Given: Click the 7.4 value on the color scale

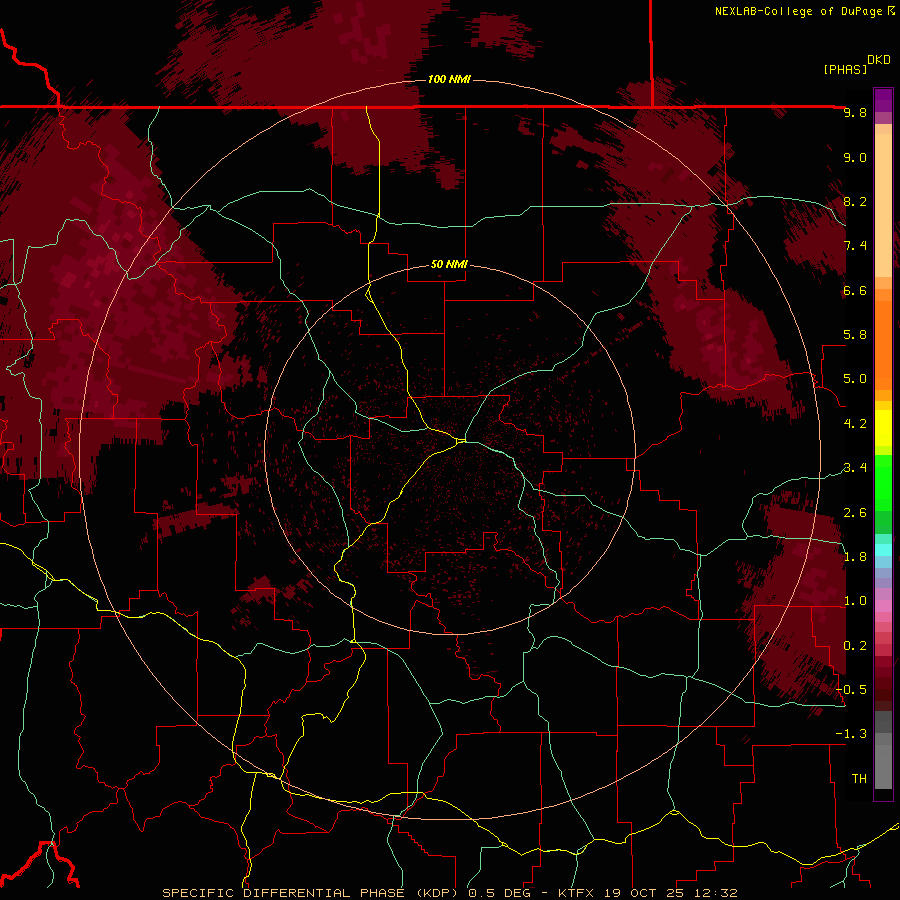Looking at the screenshot, I should 855,246.
